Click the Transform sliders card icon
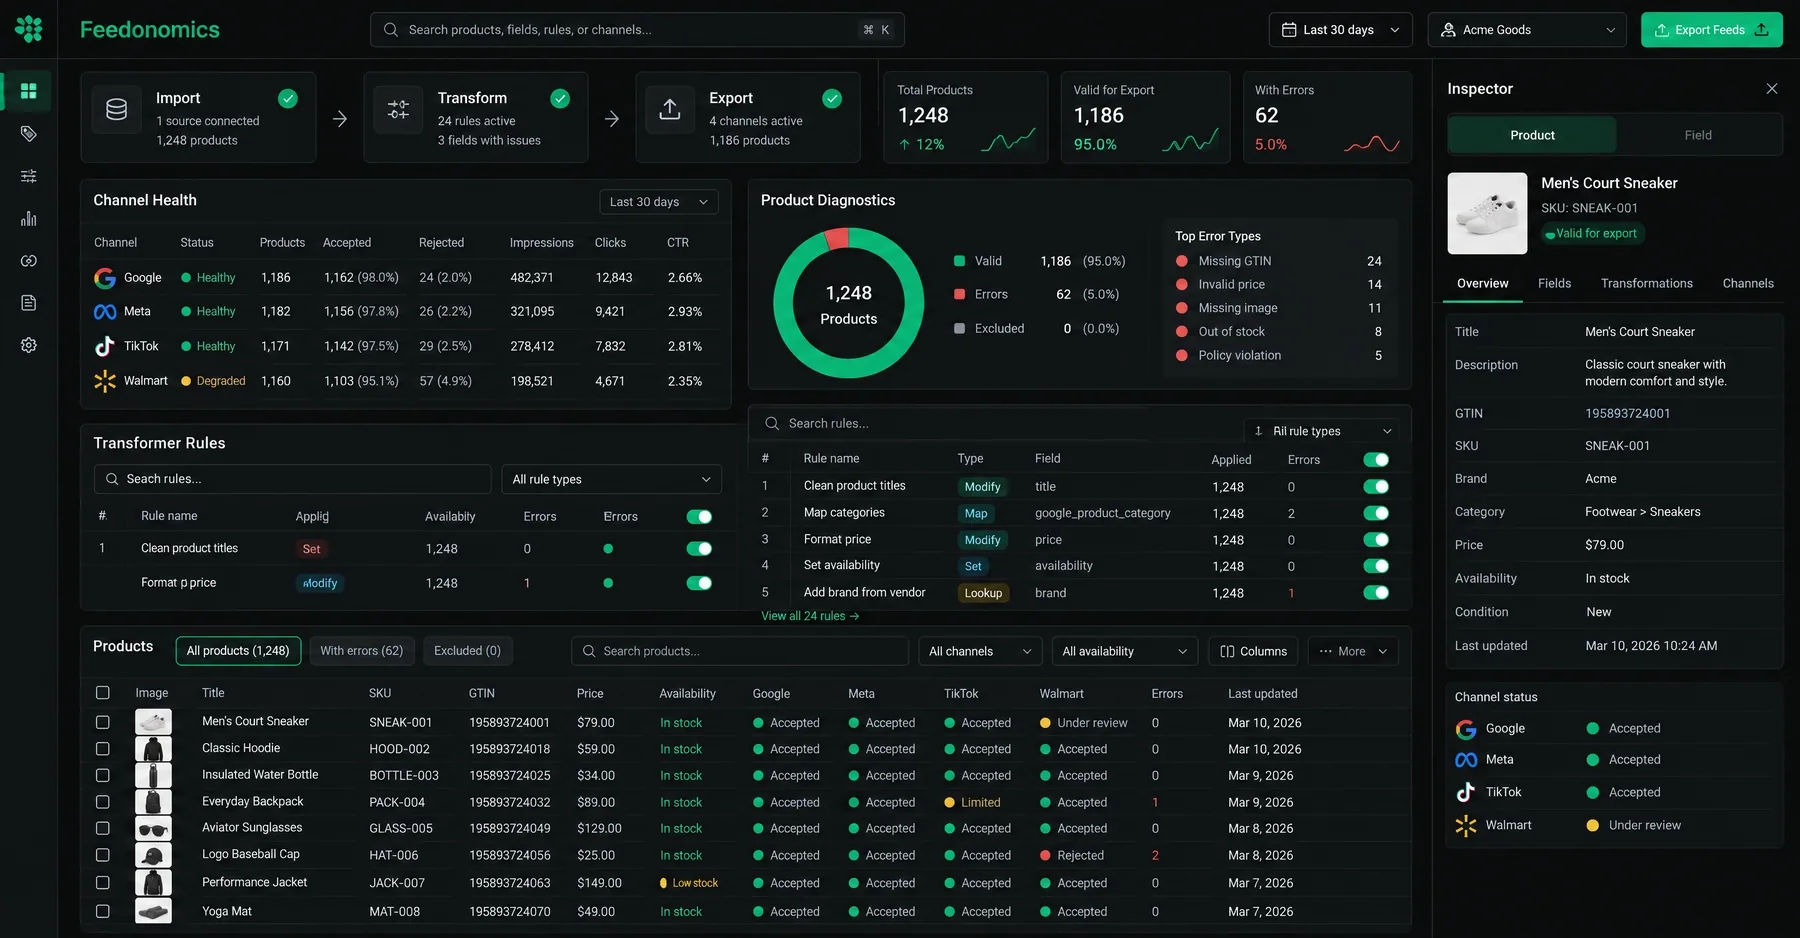This screenshot has width=1800, height=938. pos(398,110)
